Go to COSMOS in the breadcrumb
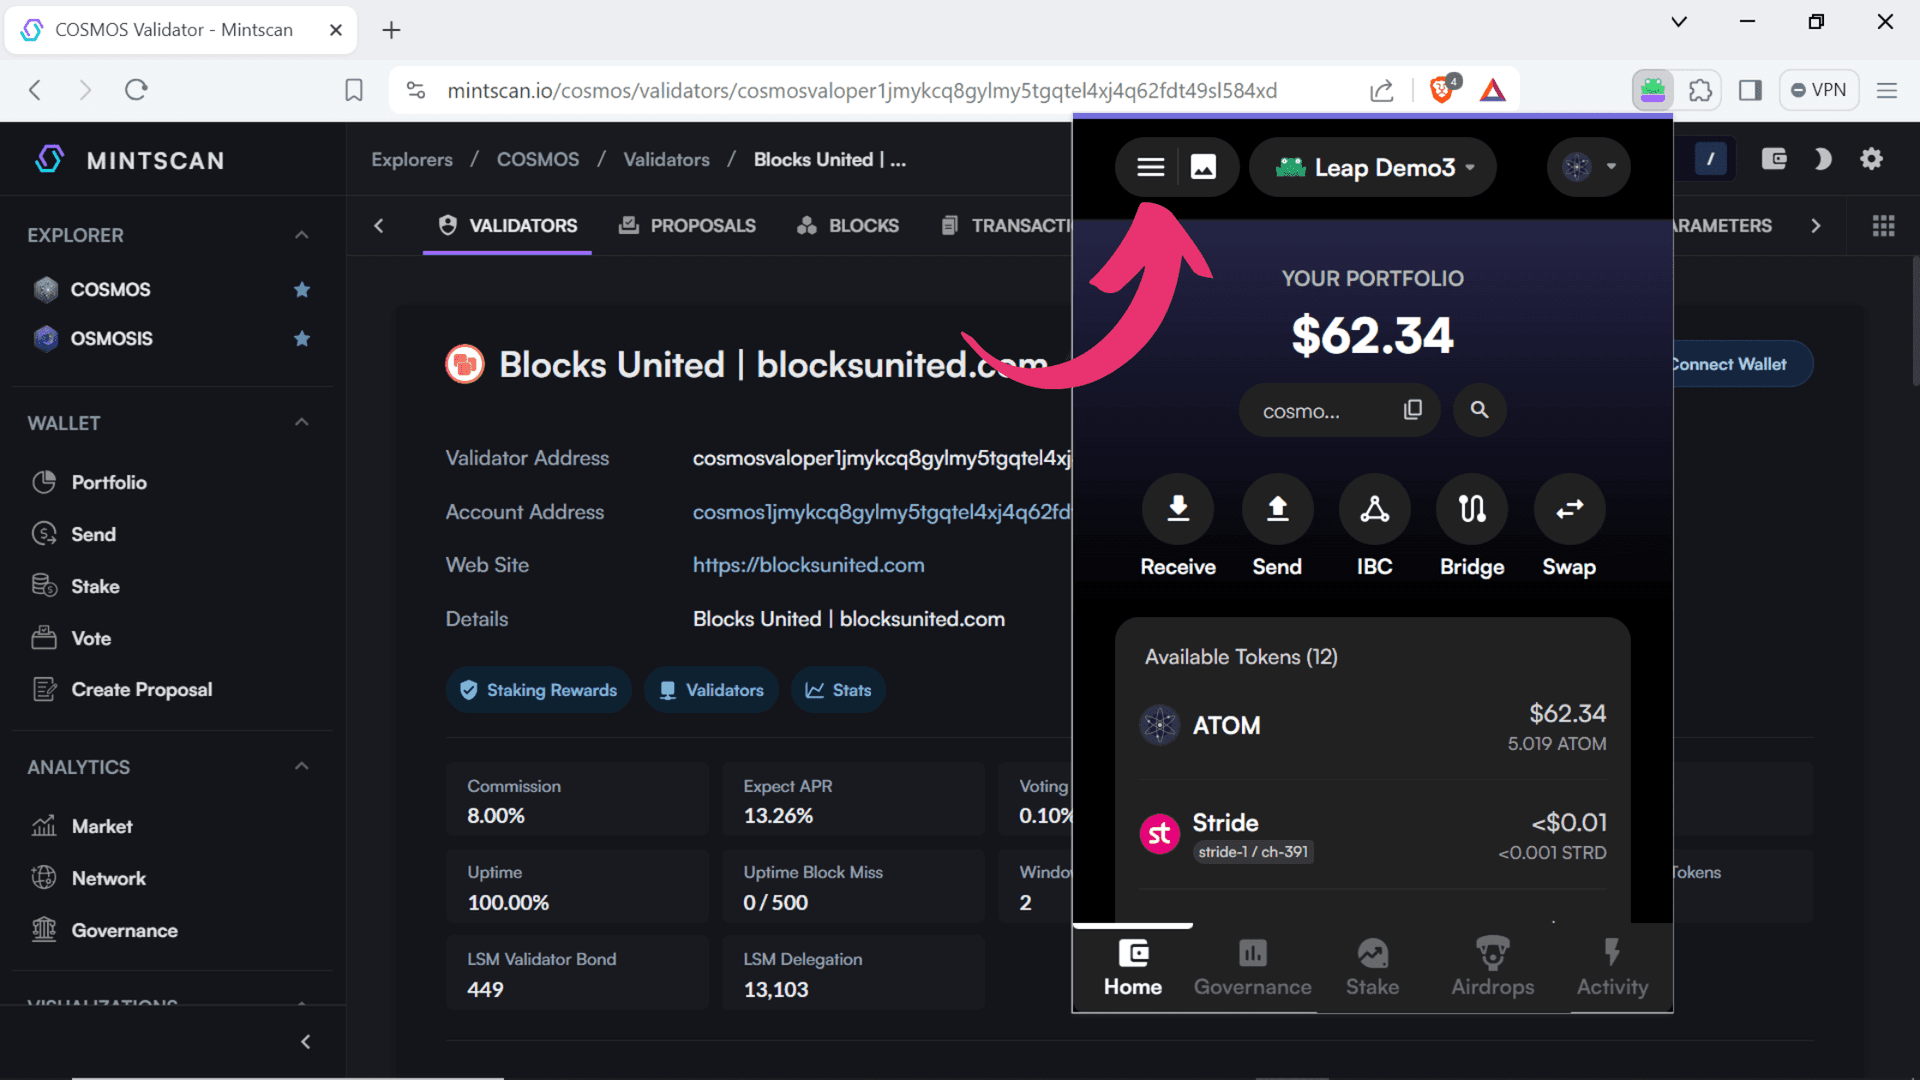The height and width of the screenshot is (1080, 1920). [x=538, y=159]
